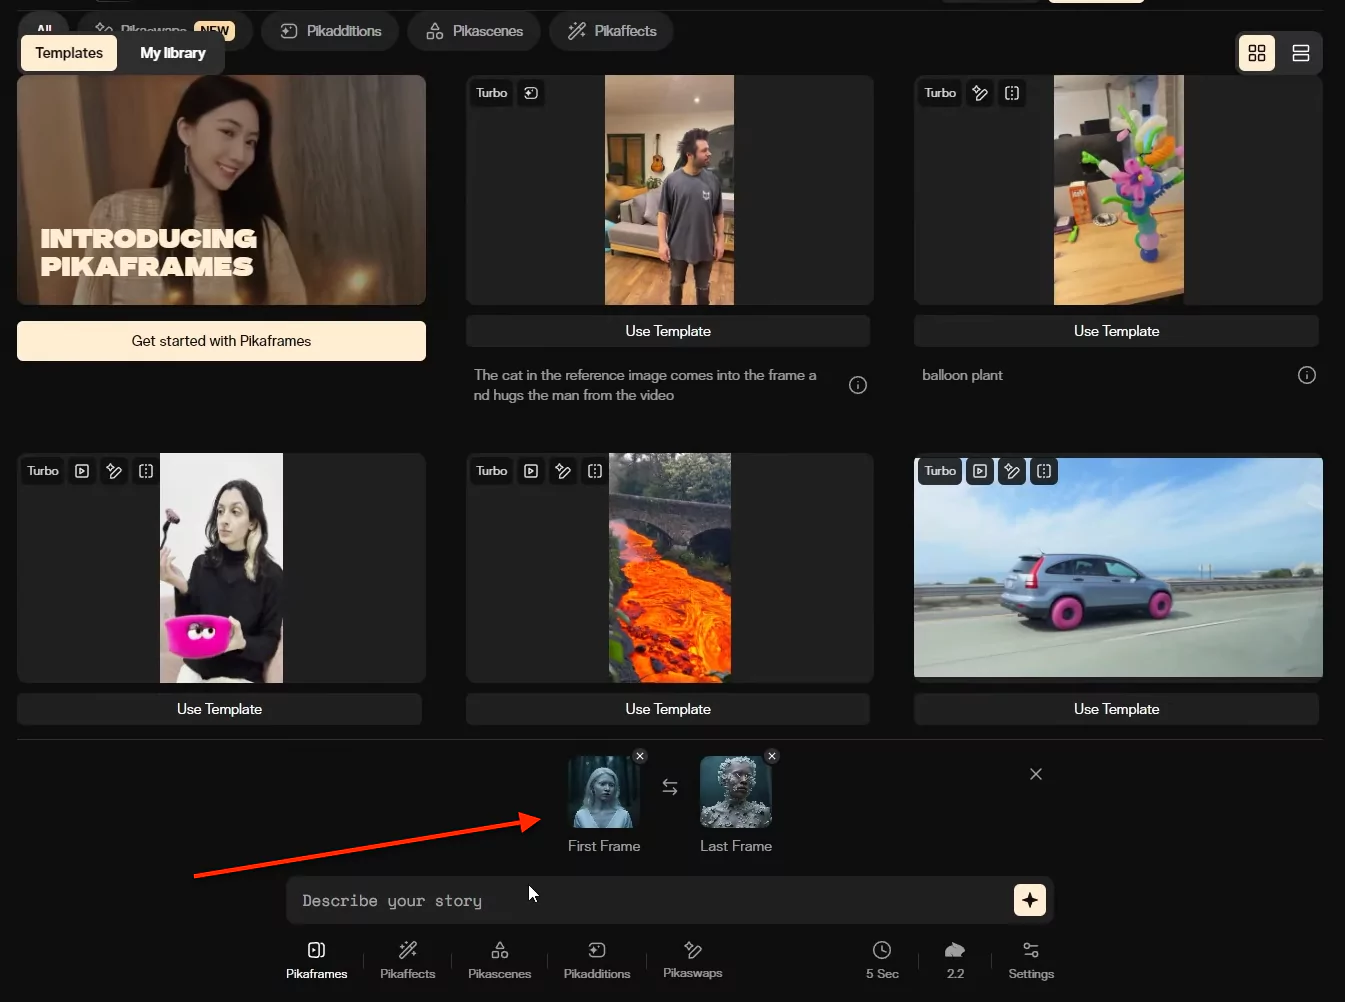The width and height of the screenshot is (1345, 1002).
Task: Click Pikaswaps icon on pink bowl template
Action: point(114,471)
